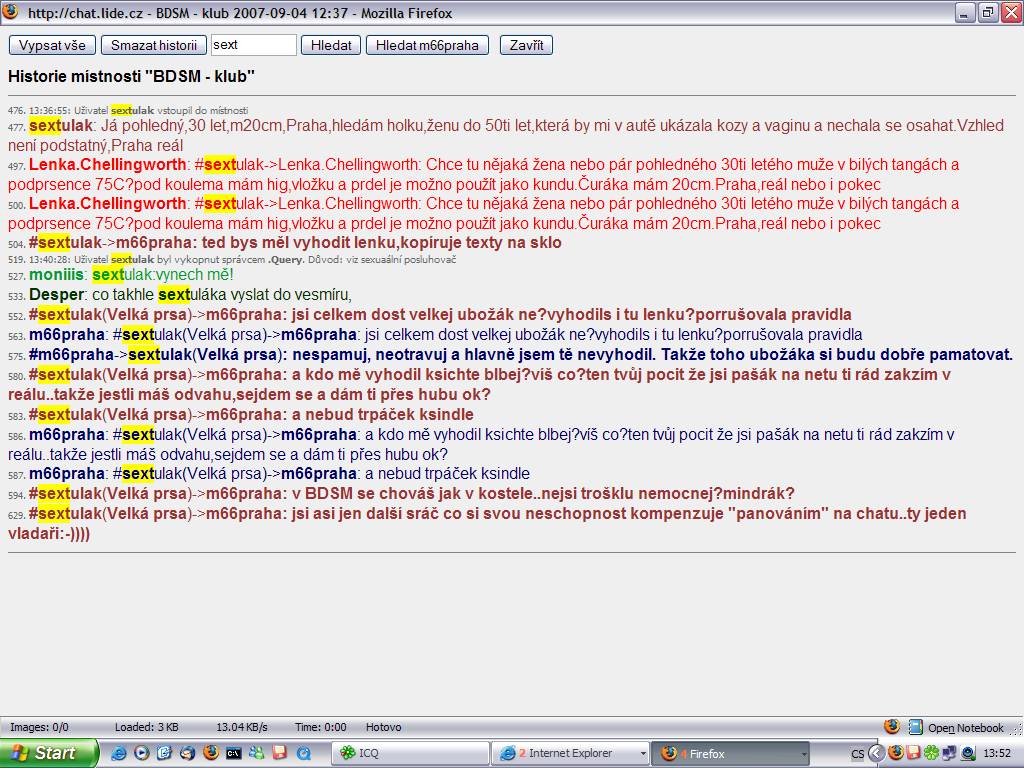Launch Thunderbird from the quick launch bar
The image size is (1024, 768).
(187, 753)
